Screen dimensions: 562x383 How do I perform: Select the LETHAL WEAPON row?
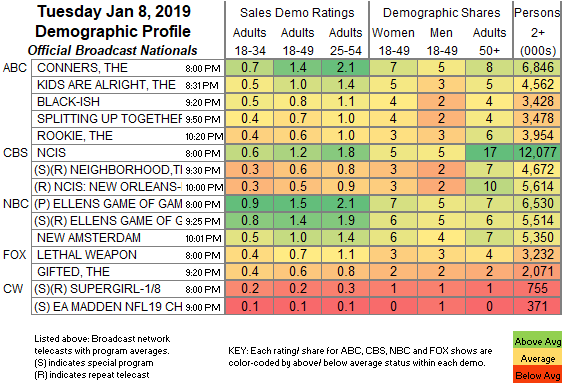(297, 255)
